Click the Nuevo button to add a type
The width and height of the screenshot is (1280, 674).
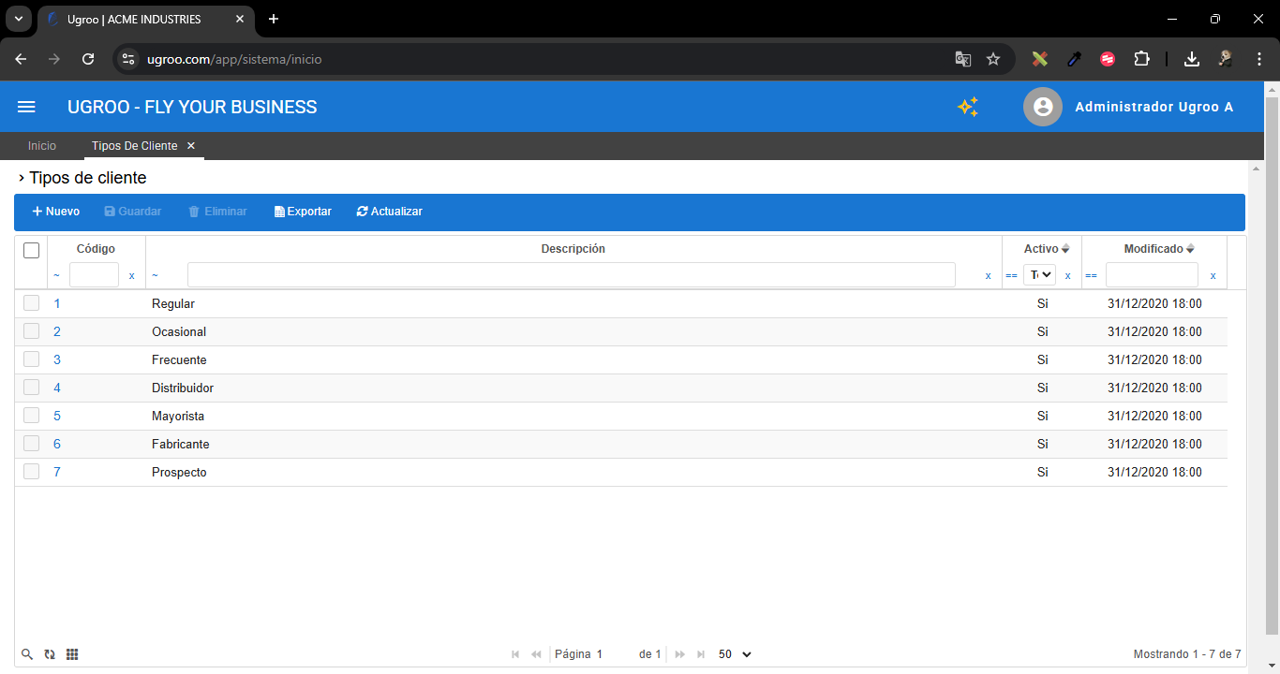[x=56, y=212]
